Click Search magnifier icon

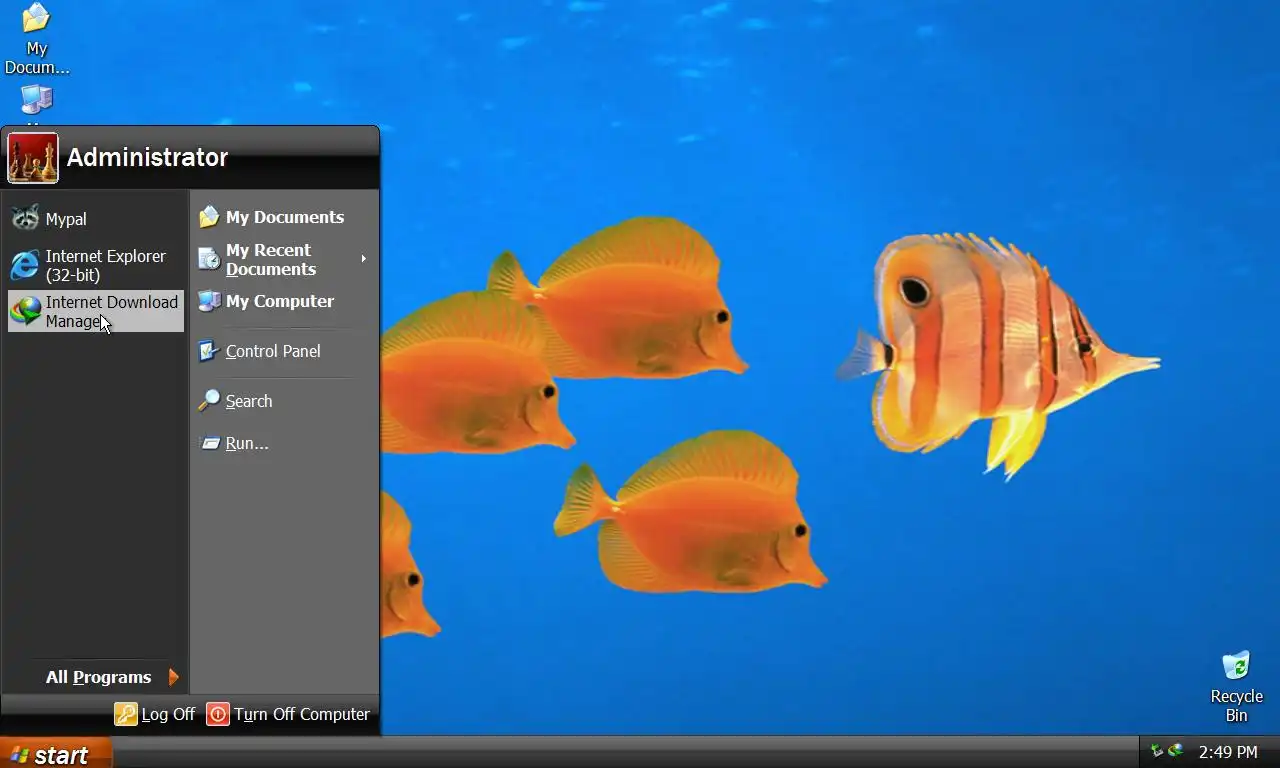pyautogui.click(x=209, y=401)
